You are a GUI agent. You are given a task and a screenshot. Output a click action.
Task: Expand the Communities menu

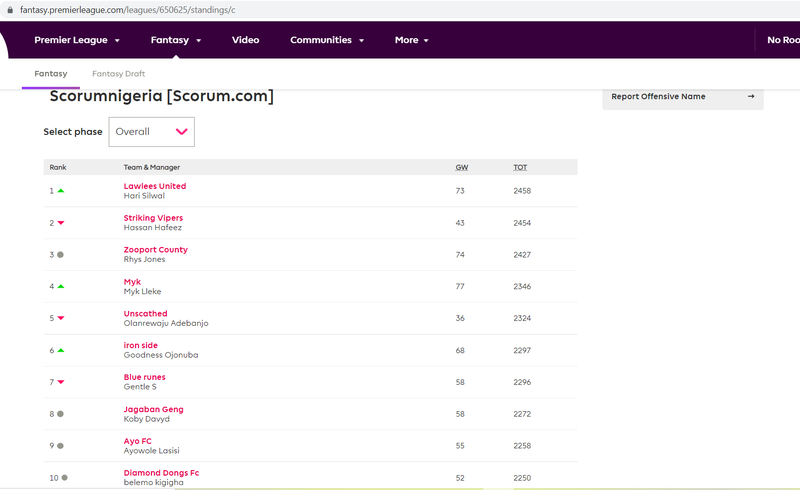[327, 40]
